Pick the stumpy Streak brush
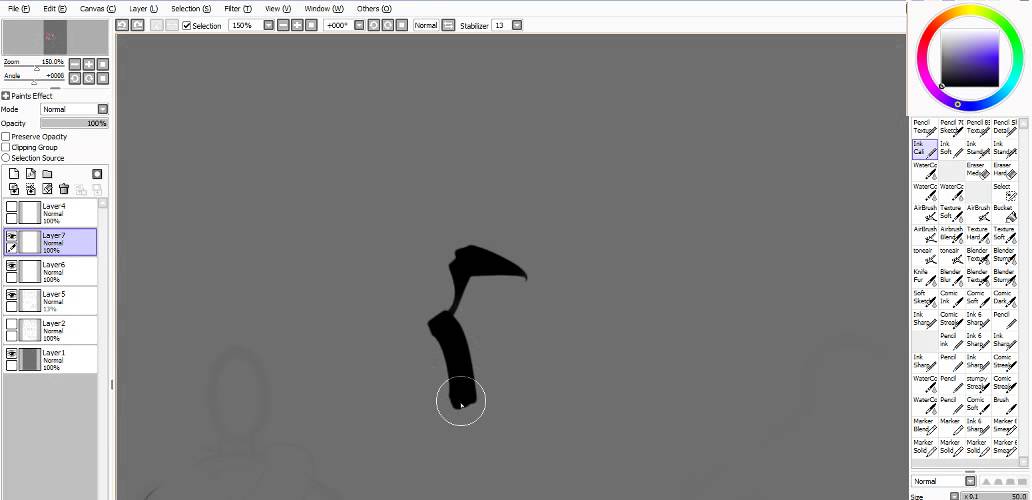The width and height of the screenshot is (1032, 500). 978,384
